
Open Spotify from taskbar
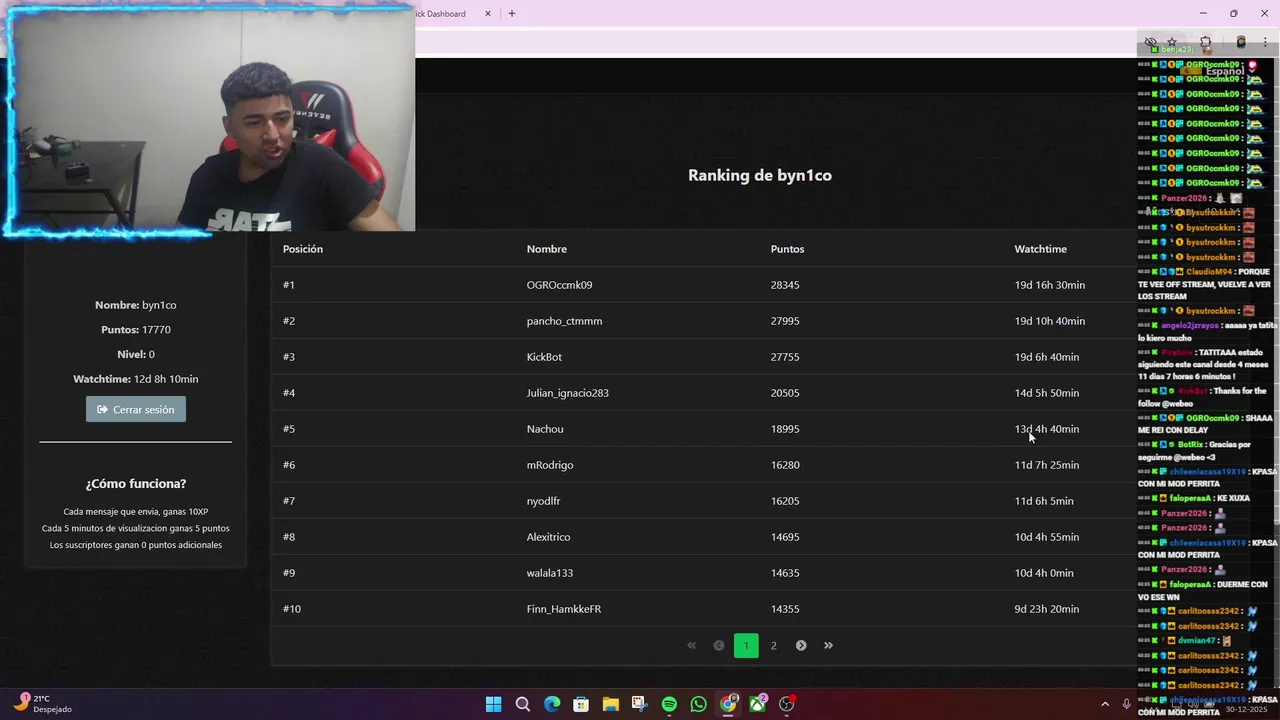(669, 704)
